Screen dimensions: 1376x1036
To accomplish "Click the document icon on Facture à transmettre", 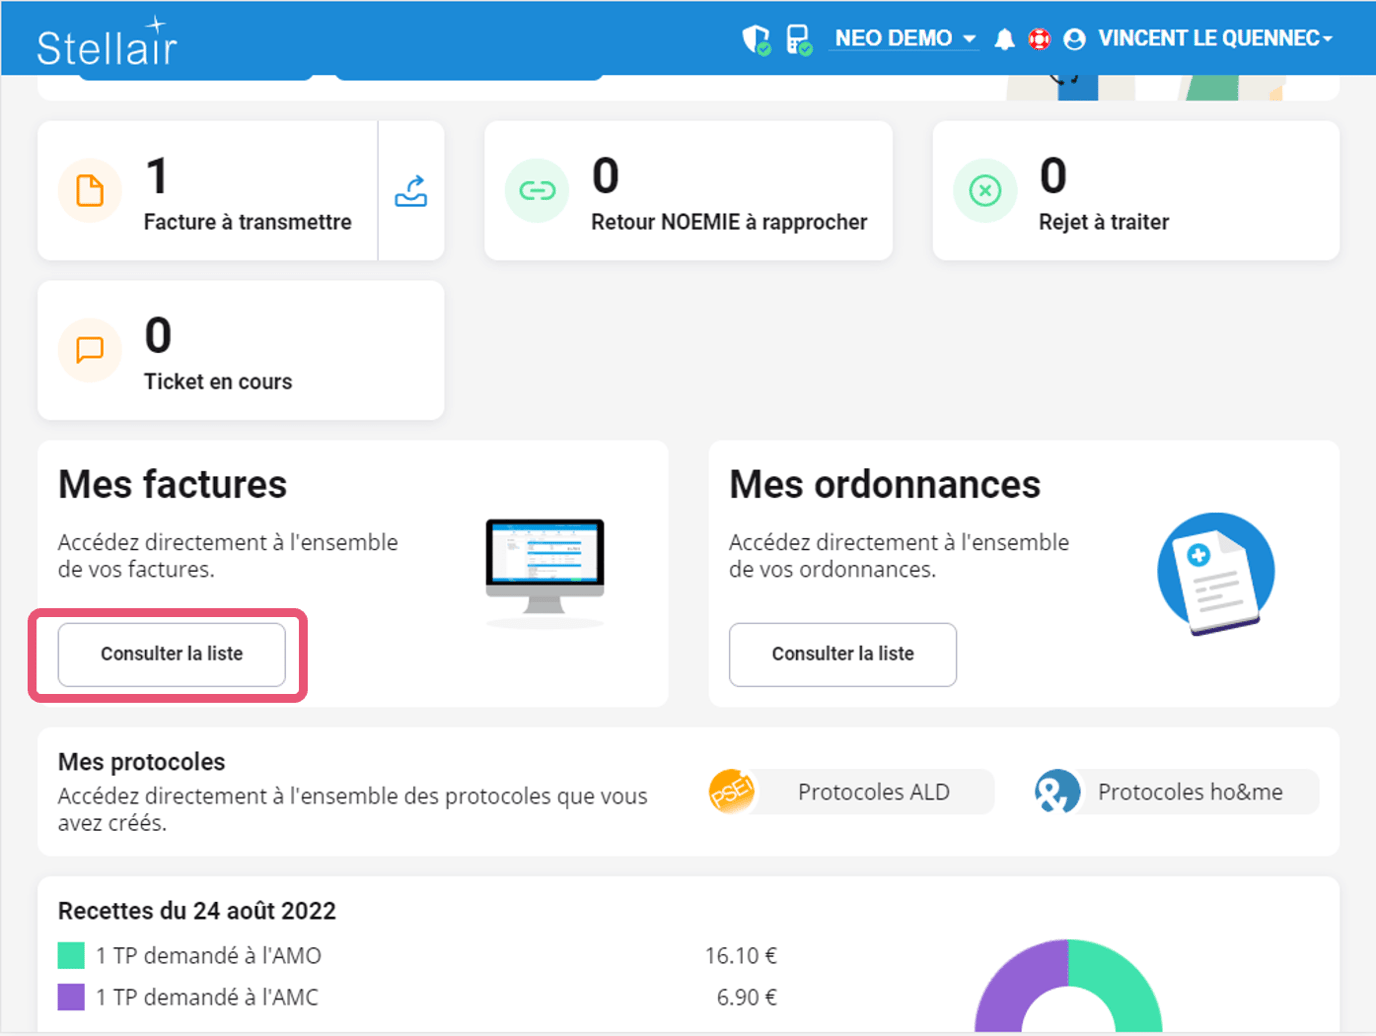I will pos(88,190).
